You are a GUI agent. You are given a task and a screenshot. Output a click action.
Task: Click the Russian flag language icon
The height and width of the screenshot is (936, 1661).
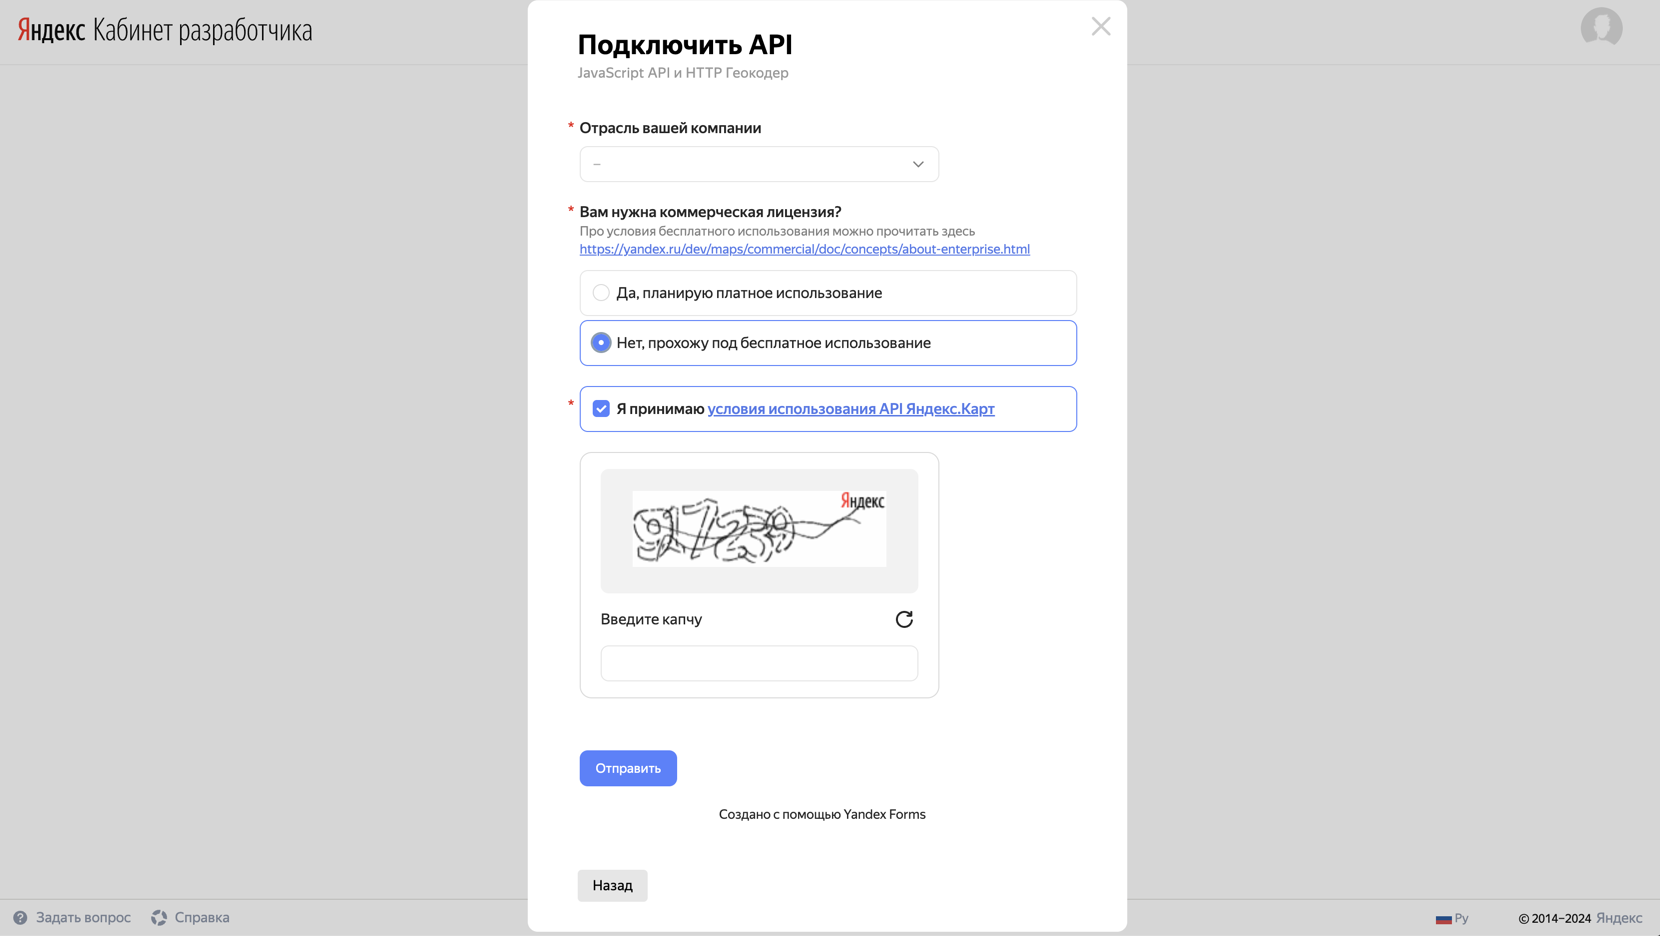[1443, 918]
